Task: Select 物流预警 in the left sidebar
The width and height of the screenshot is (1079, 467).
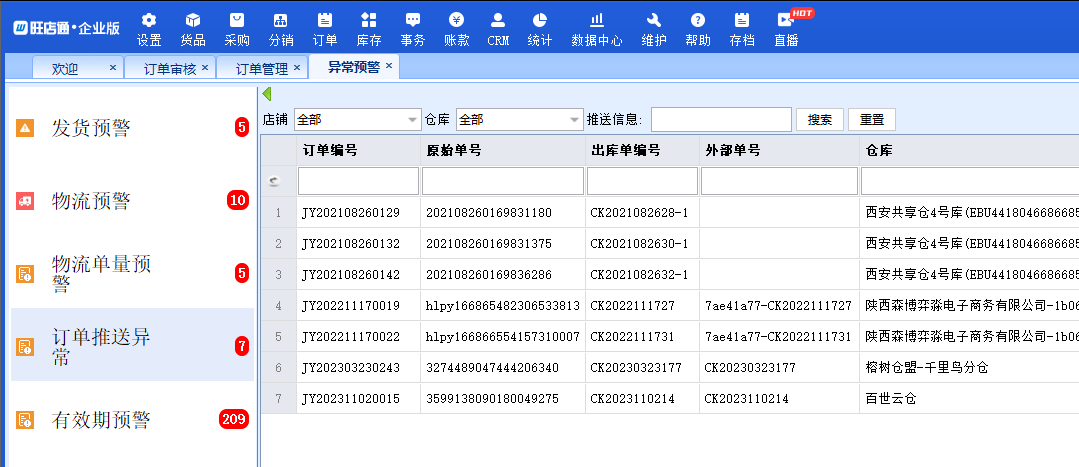Action: click(x=91, y=201)
